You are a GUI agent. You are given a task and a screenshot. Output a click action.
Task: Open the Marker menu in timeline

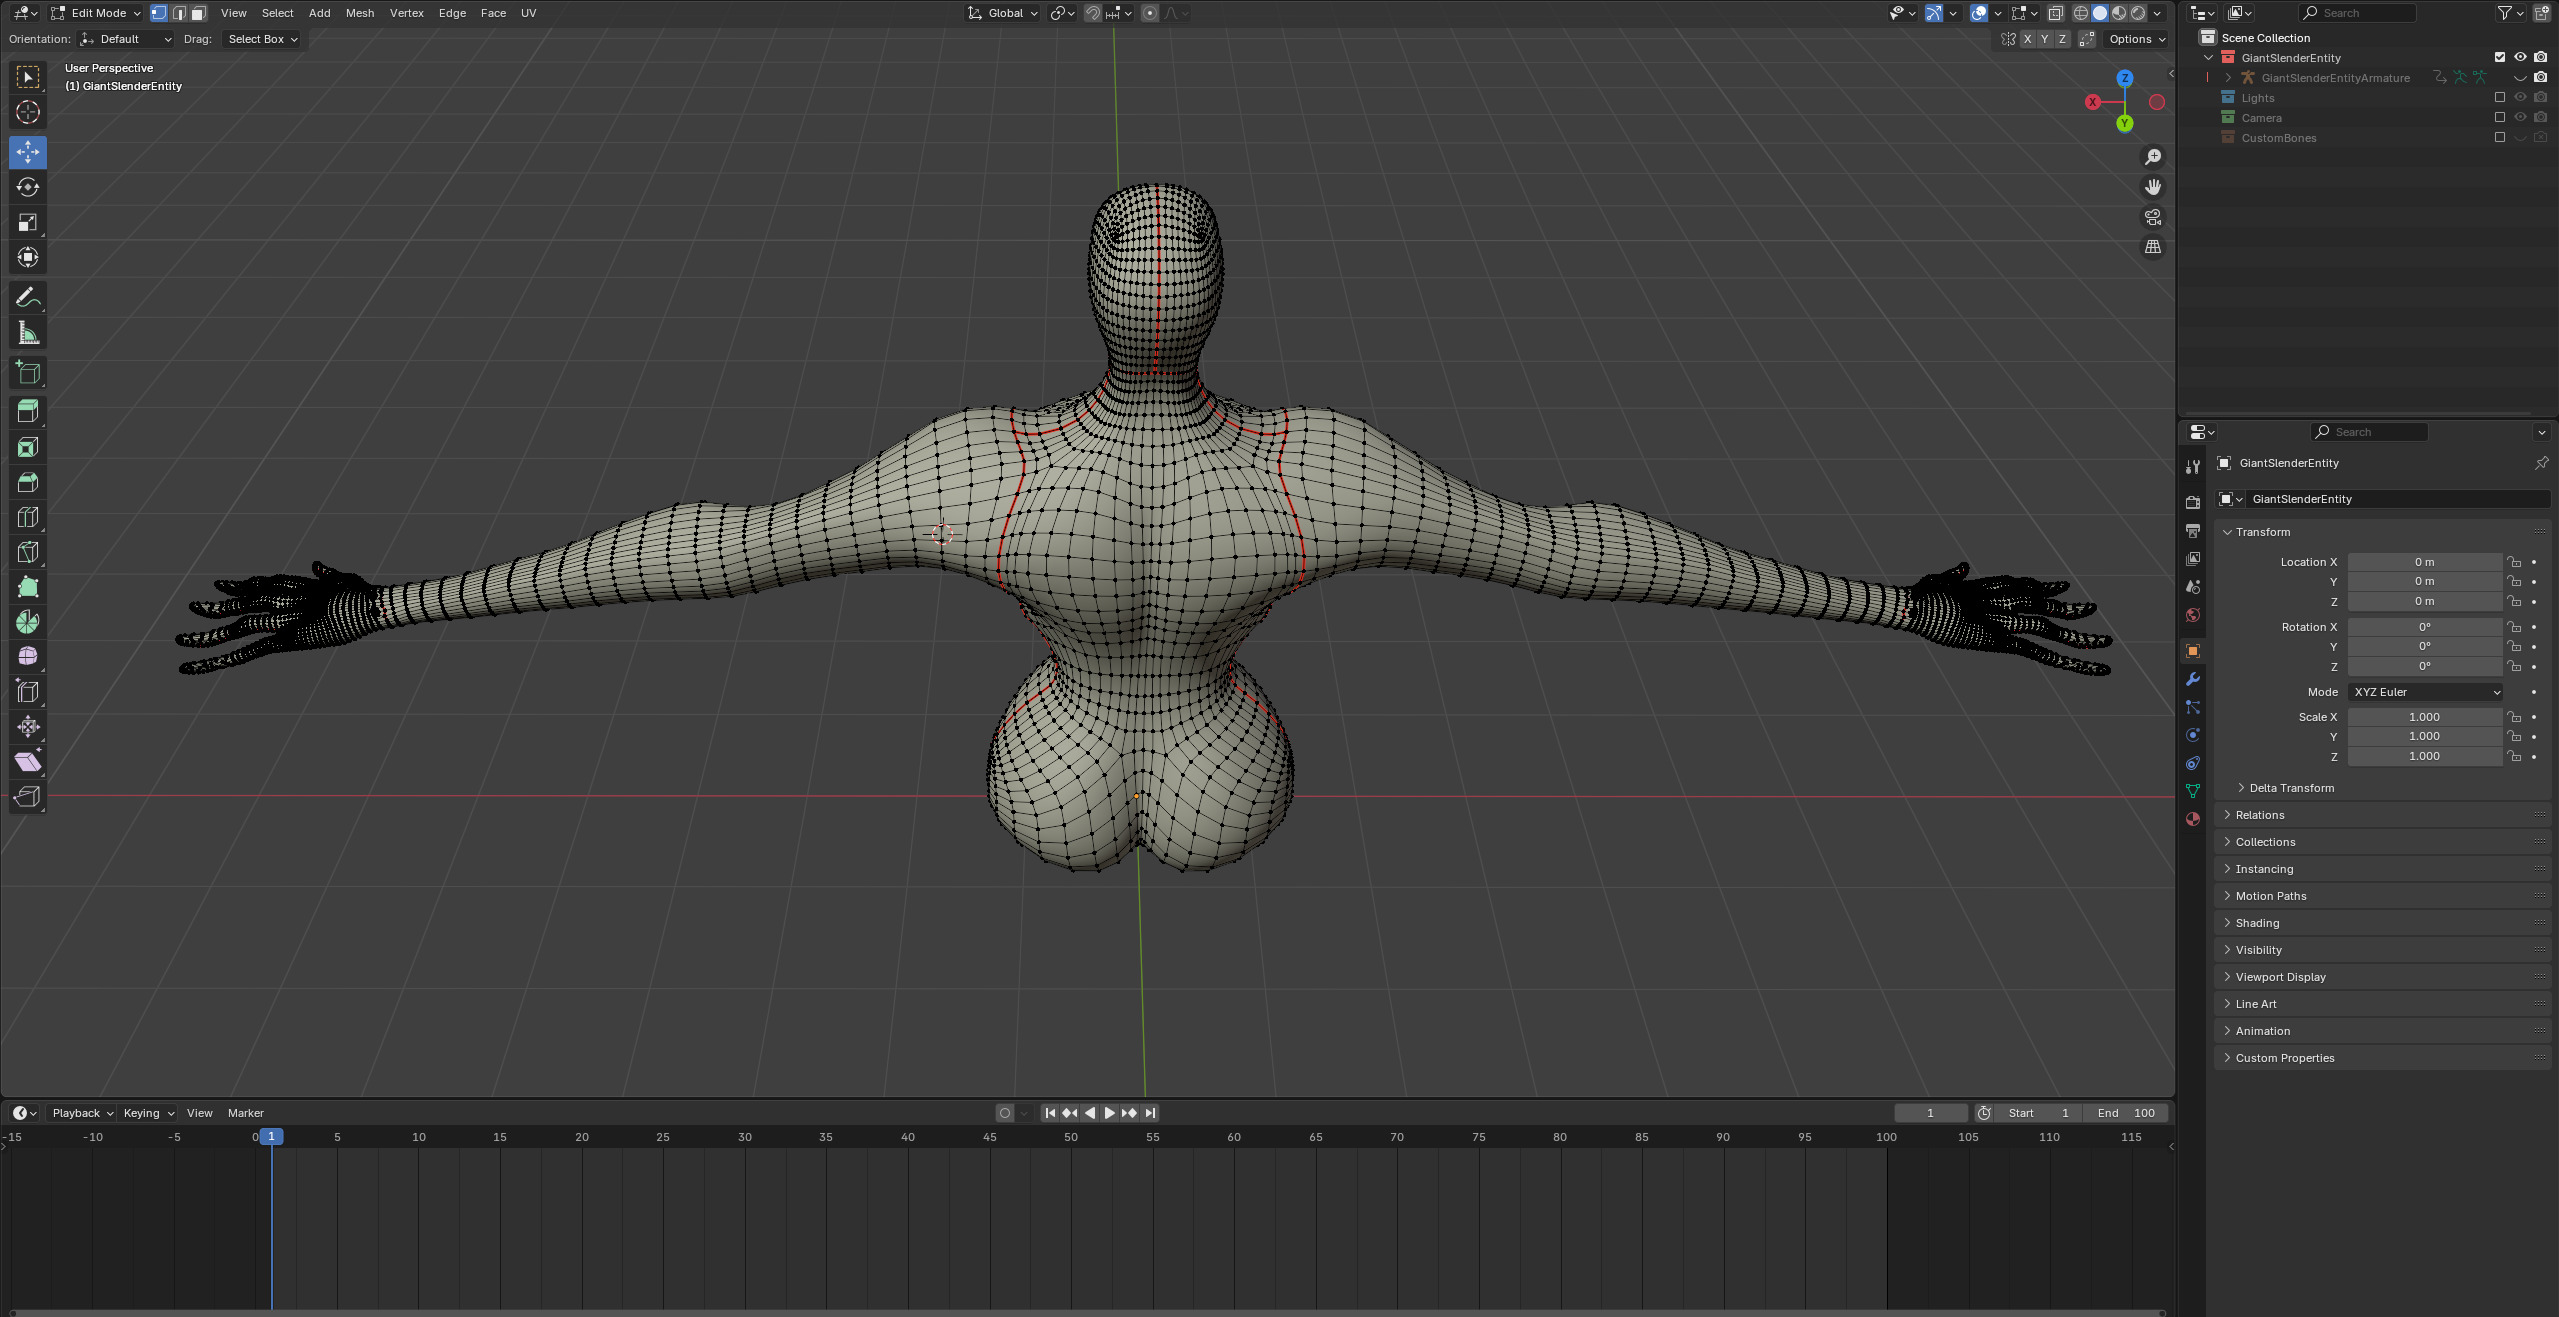(246, 1113)
